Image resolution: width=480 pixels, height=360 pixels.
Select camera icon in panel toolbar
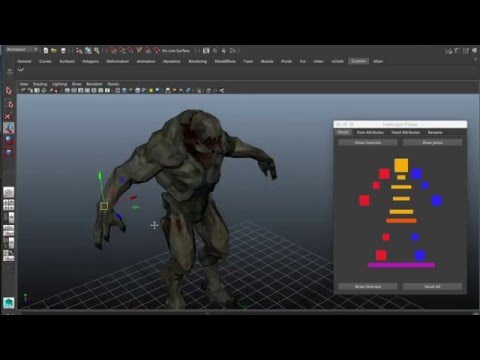23,90
